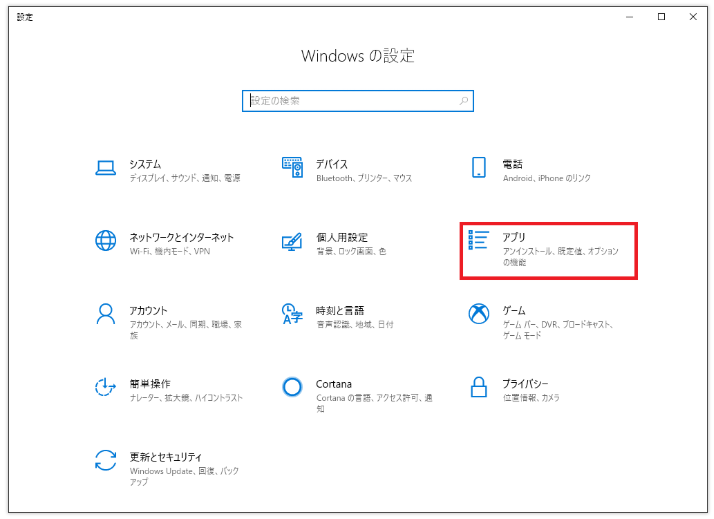Click the 'Android、iPhone のリンク' description
The width and height of the screenshot is (714, 519).
547,178
